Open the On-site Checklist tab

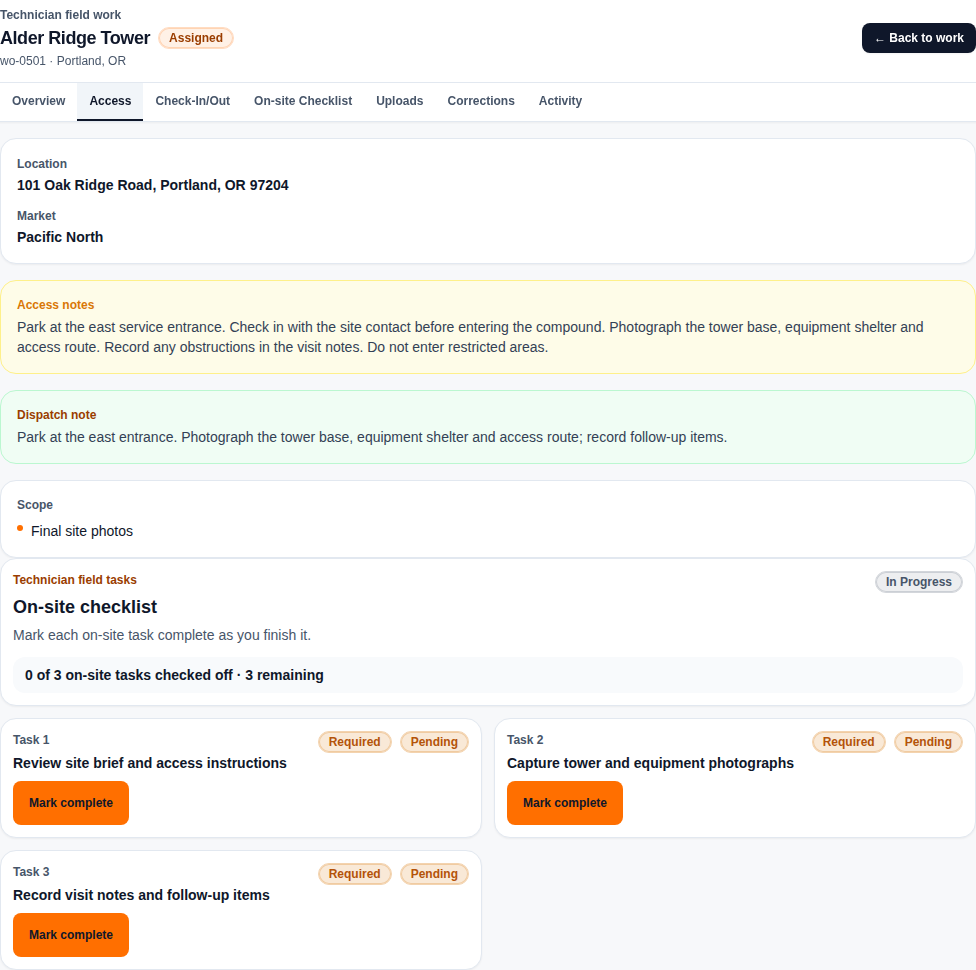pos(303,101)
